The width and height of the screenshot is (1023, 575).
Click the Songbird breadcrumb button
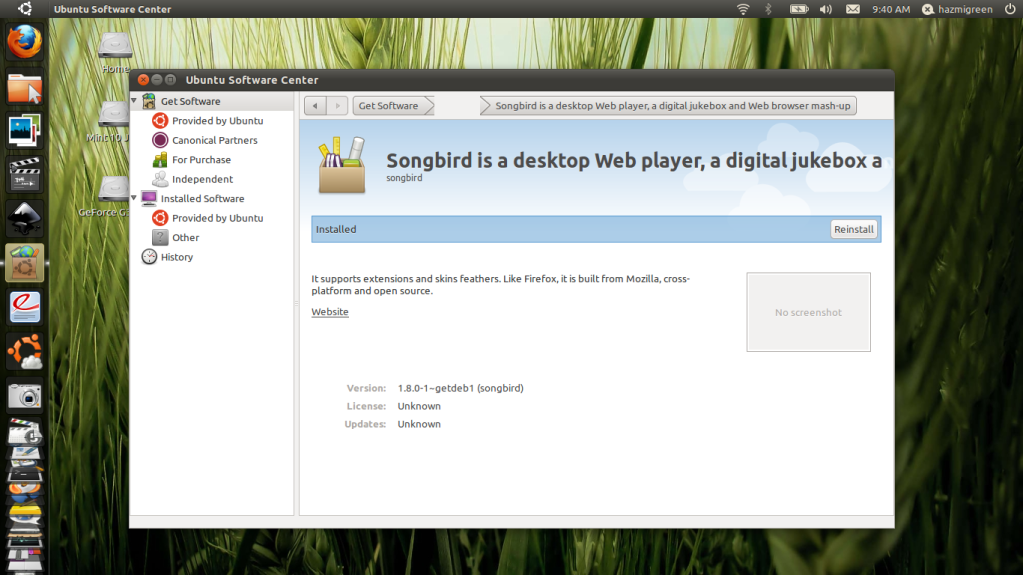click(x=668, y=106)
